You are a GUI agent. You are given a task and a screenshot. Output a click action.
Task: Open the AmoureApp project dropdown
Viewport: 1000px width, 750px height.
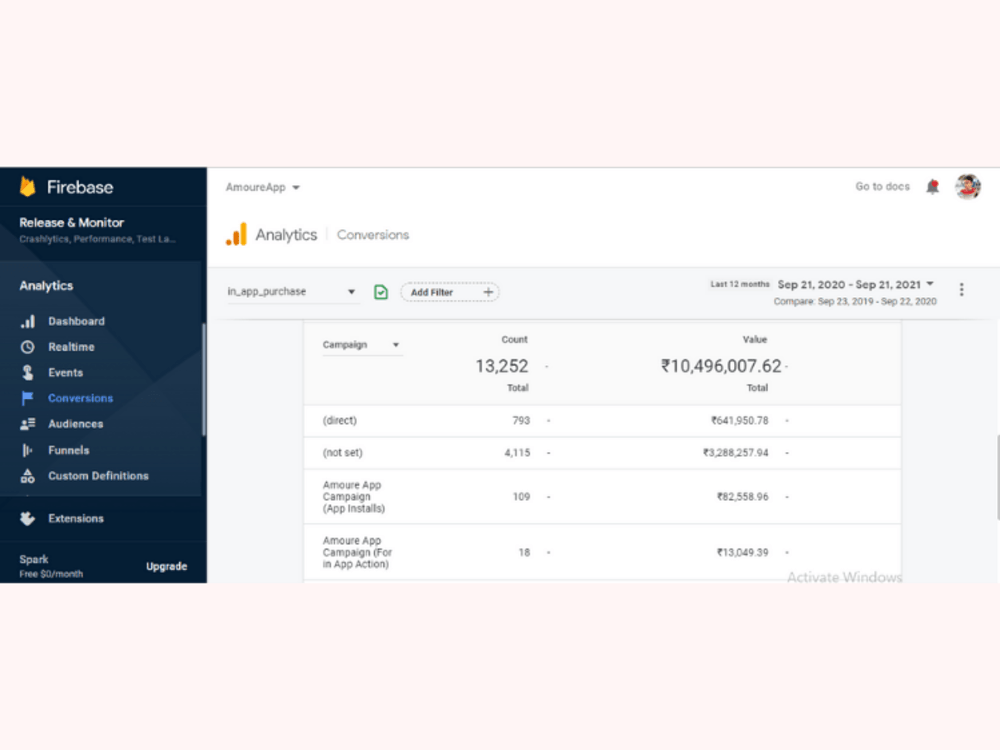(x=263, y=188)
